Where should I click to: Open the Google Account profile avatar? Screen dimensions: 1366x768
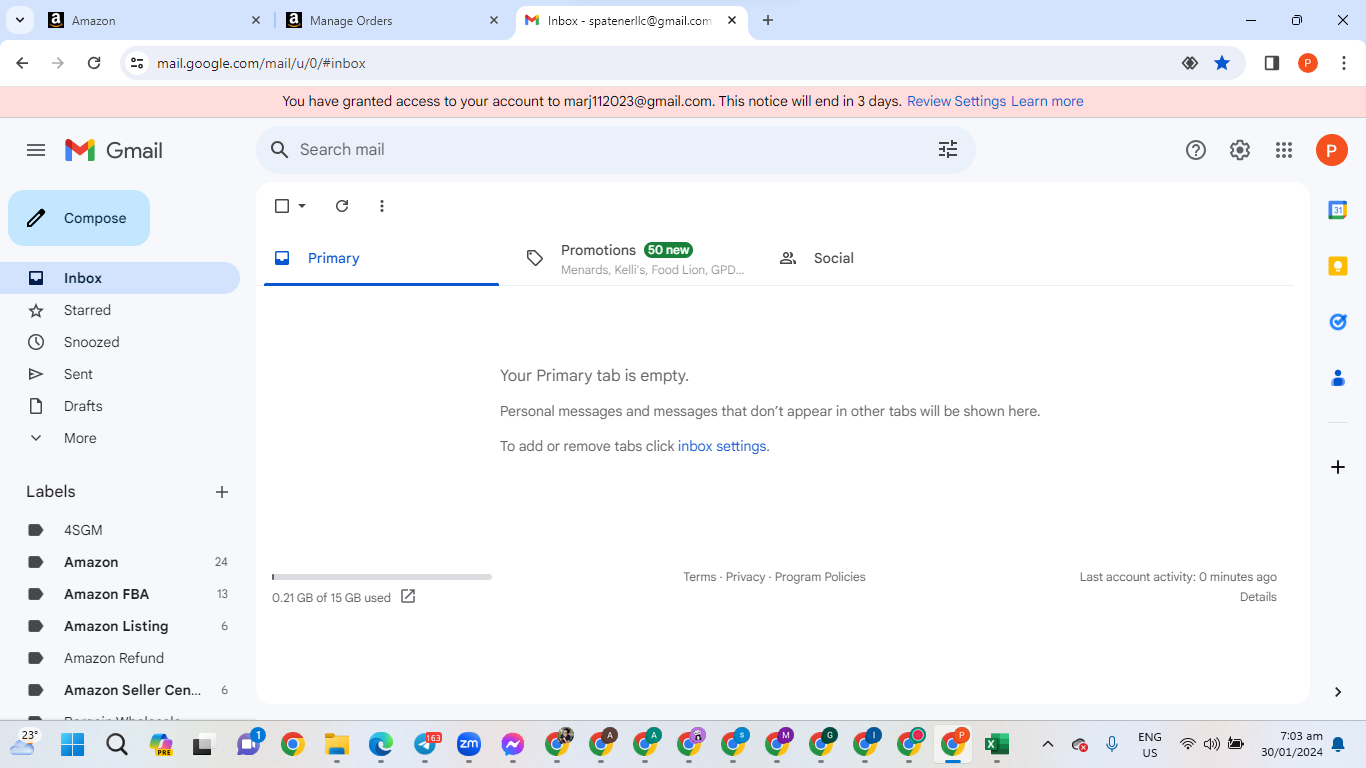click(1331, 150)
